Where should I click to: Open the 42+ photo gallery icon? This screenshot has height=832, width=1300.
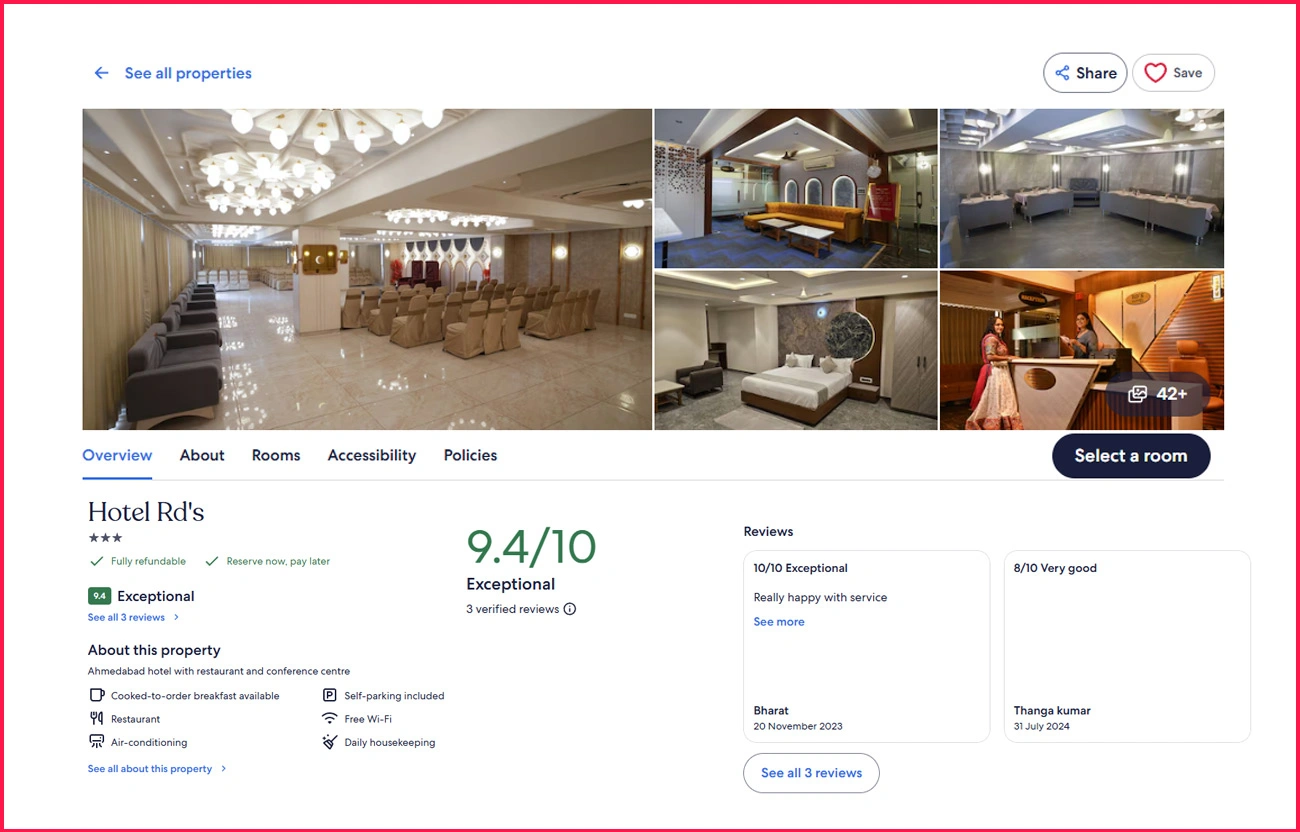(x=1137, y=394)
